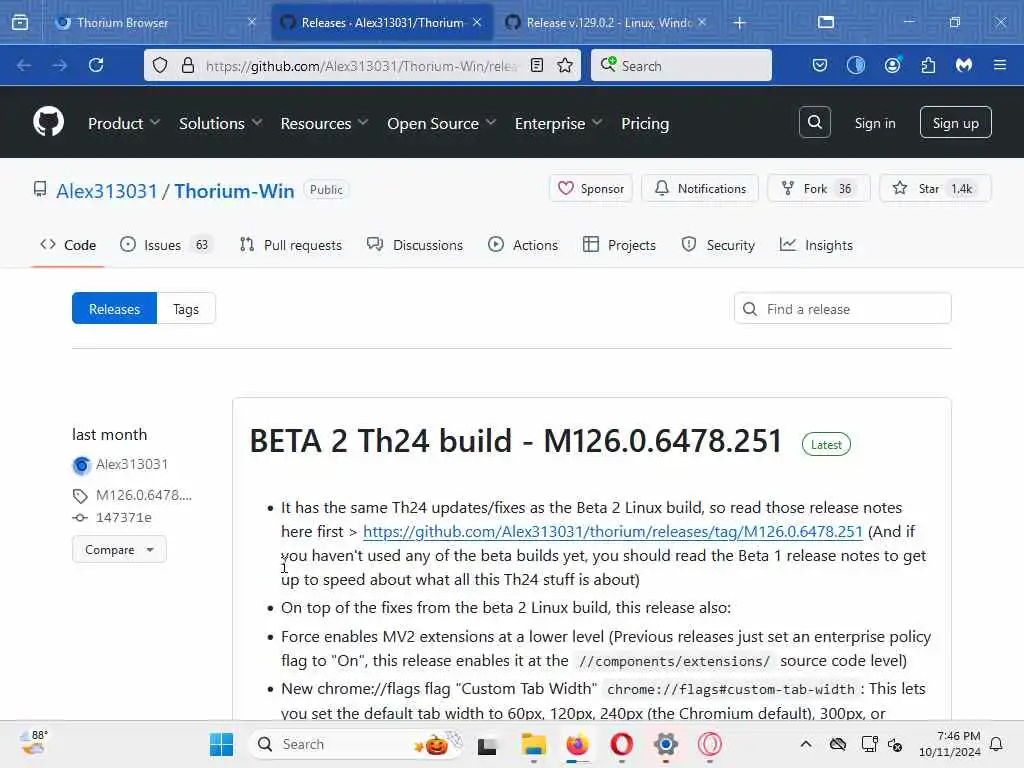Expand the Resources menu
Image resolution: width=1024 pixels, height=768 pixels.
(325, 123)
